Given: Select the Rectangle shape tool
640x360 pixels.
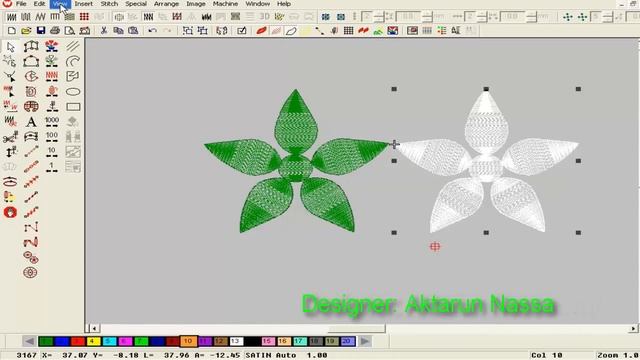Looking at the screenshot, I should click(73, 107).
